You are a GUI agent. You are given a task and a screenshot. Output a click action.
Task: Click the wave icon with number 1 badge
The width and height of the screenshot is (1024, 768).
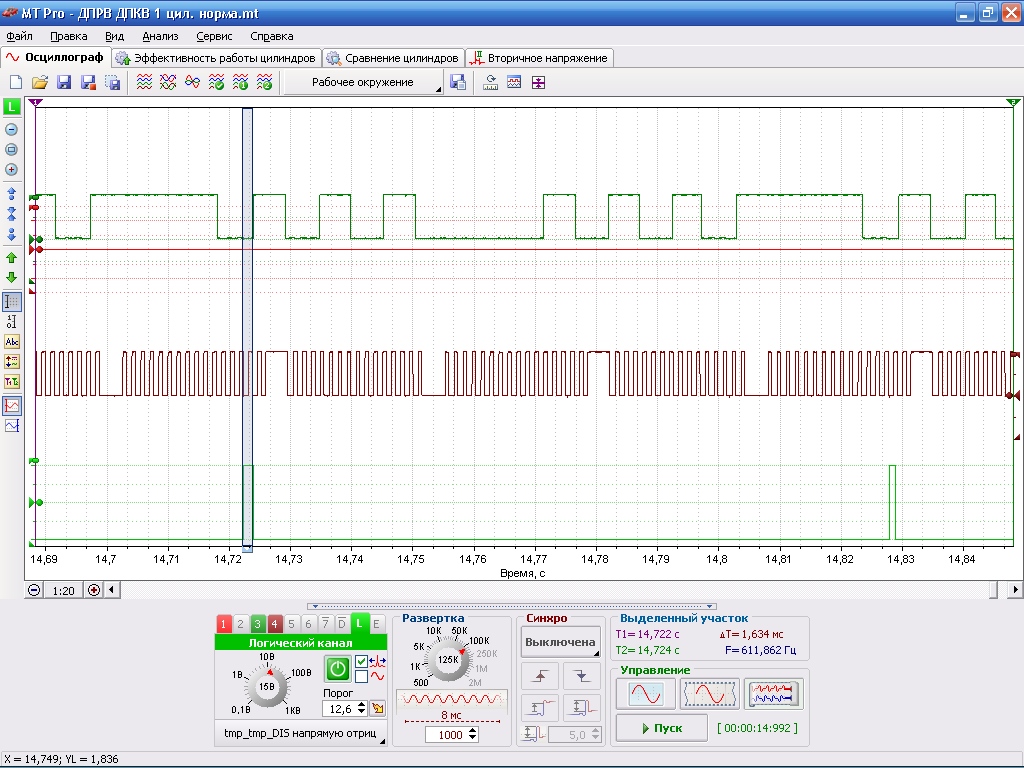coord(240,82)
